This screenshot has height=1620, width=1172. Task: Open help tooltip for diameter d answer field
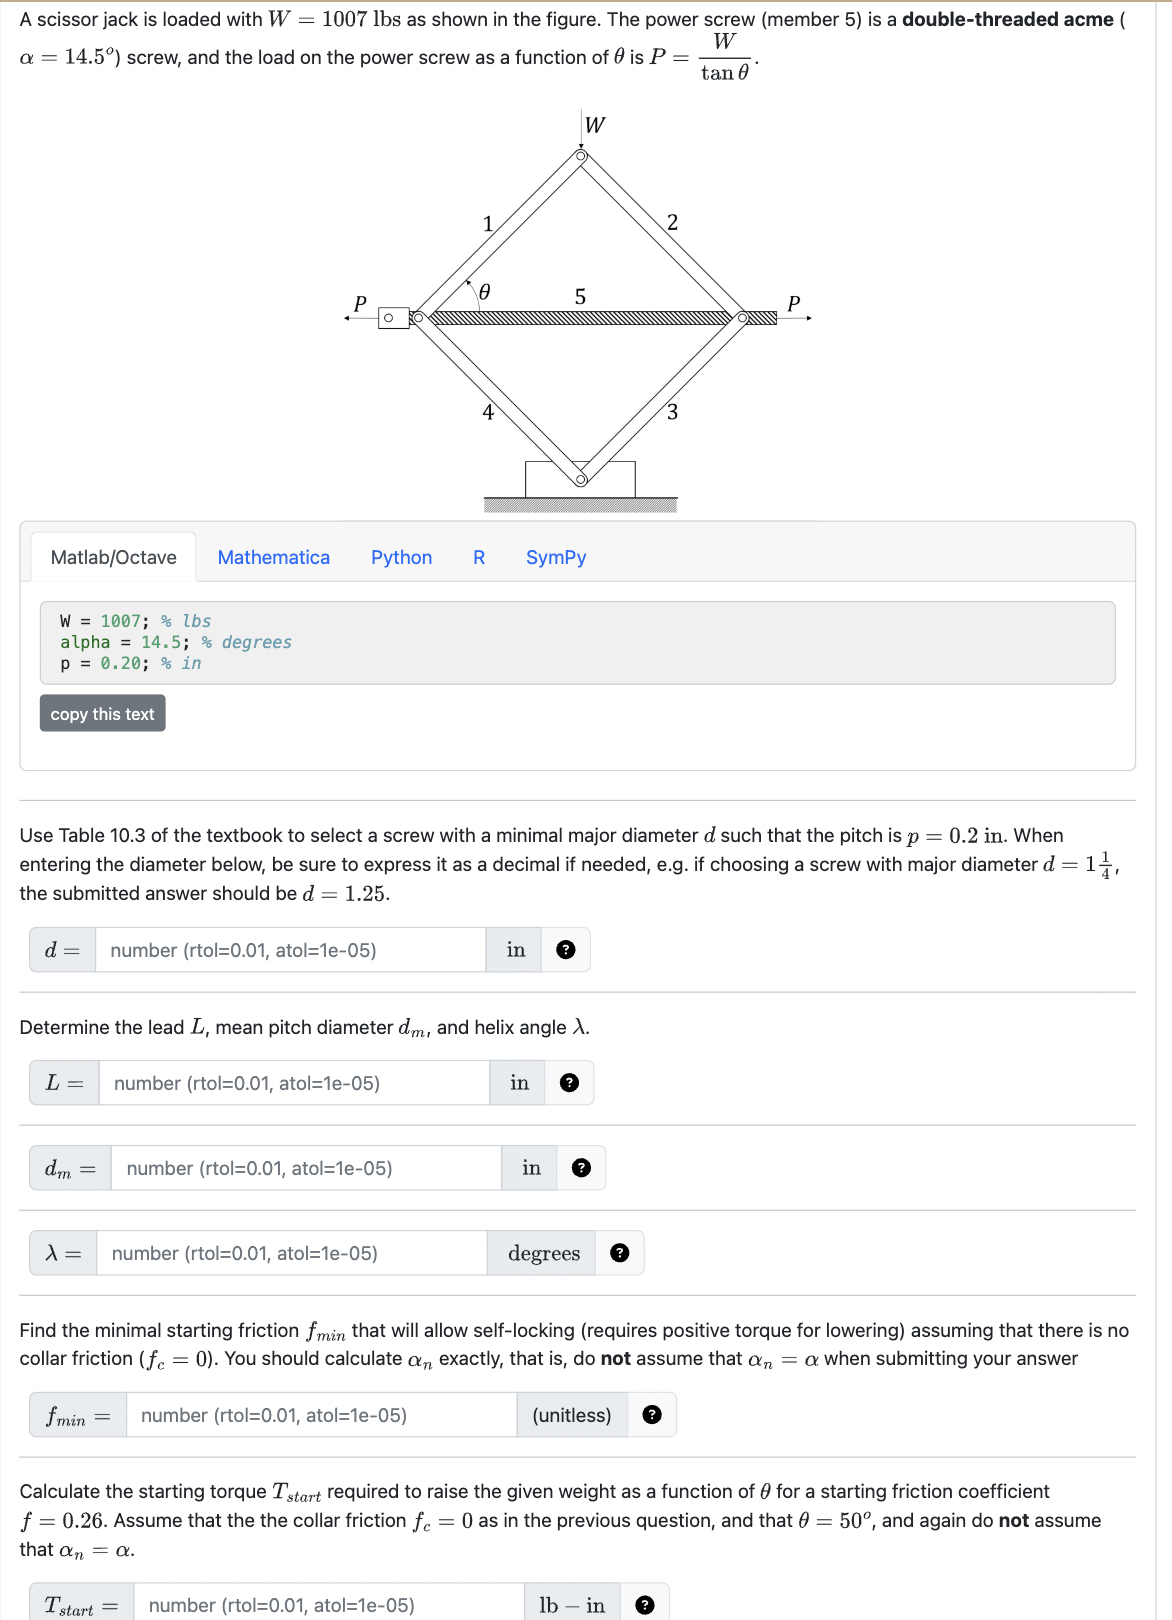566,950
